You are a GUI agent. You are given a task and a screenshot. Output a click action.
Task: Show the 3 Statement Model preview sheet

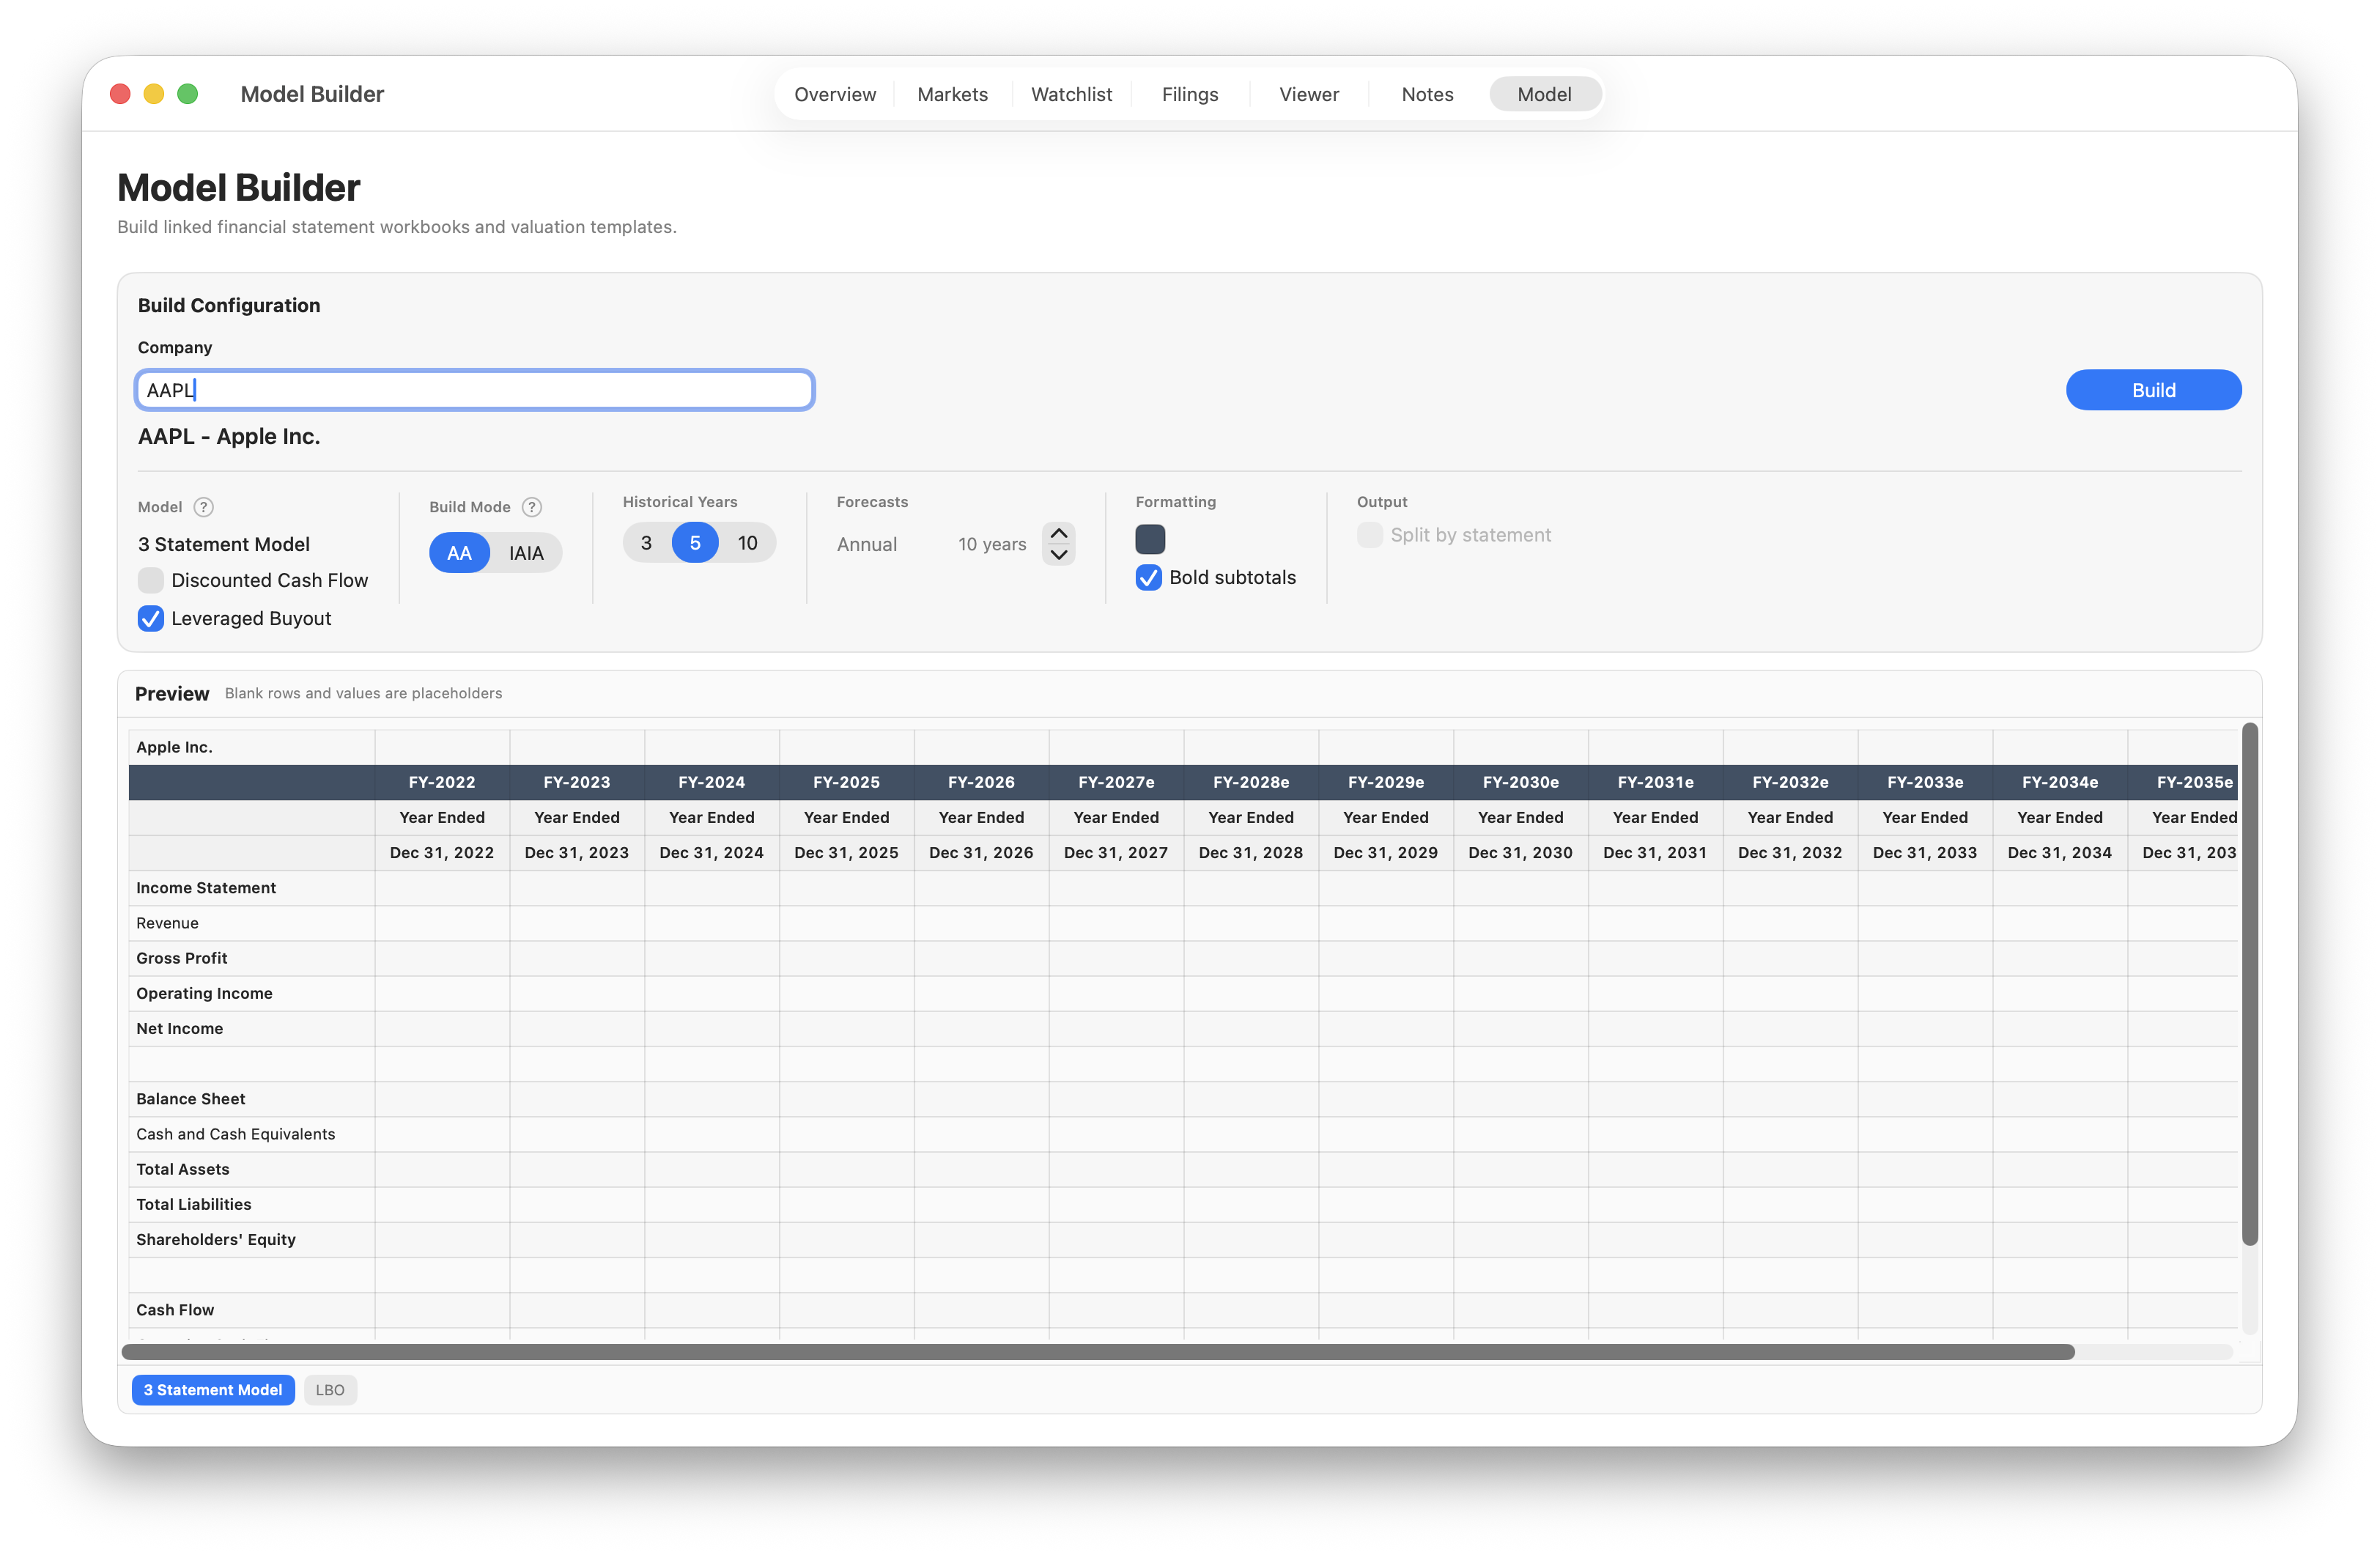[213, 1390]
